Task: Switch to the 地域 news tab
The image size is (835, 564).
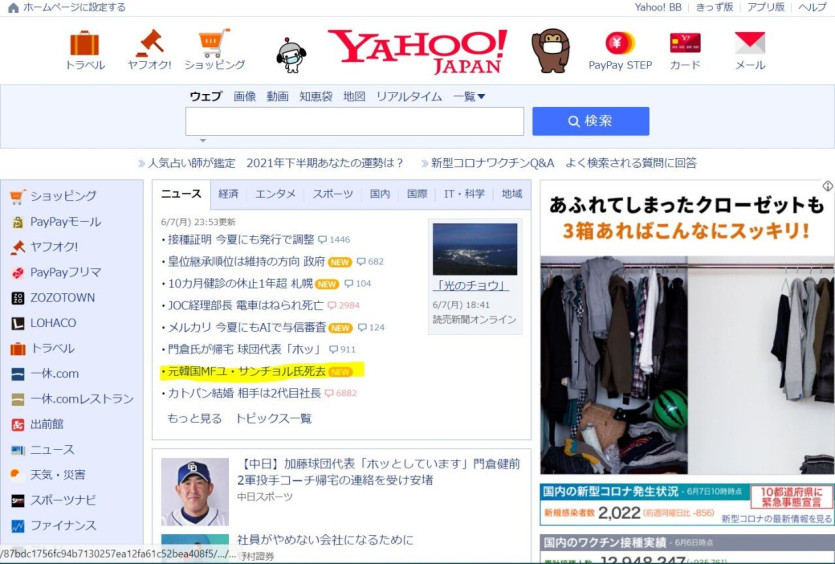Action: click(x=512, y=194)
